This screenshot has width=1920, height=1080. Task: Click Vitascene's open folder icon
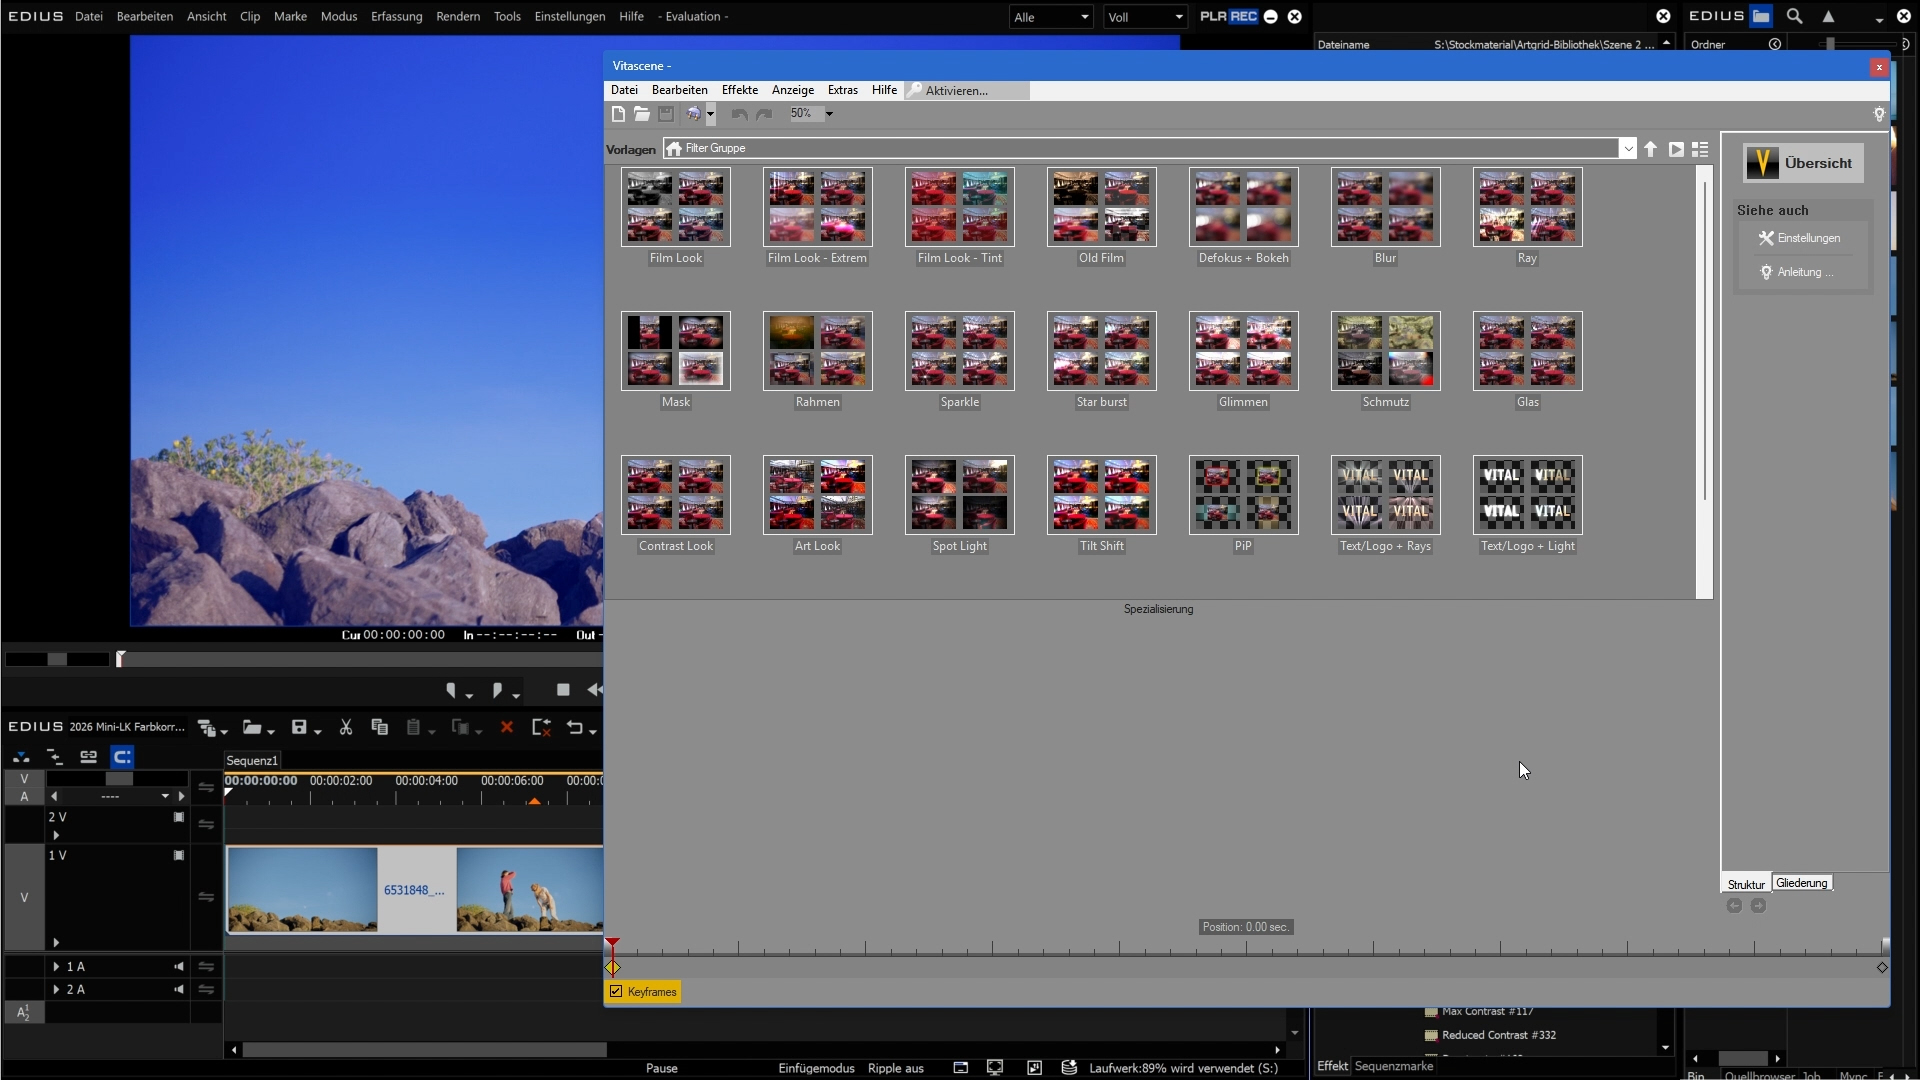(x=642, y=114)
